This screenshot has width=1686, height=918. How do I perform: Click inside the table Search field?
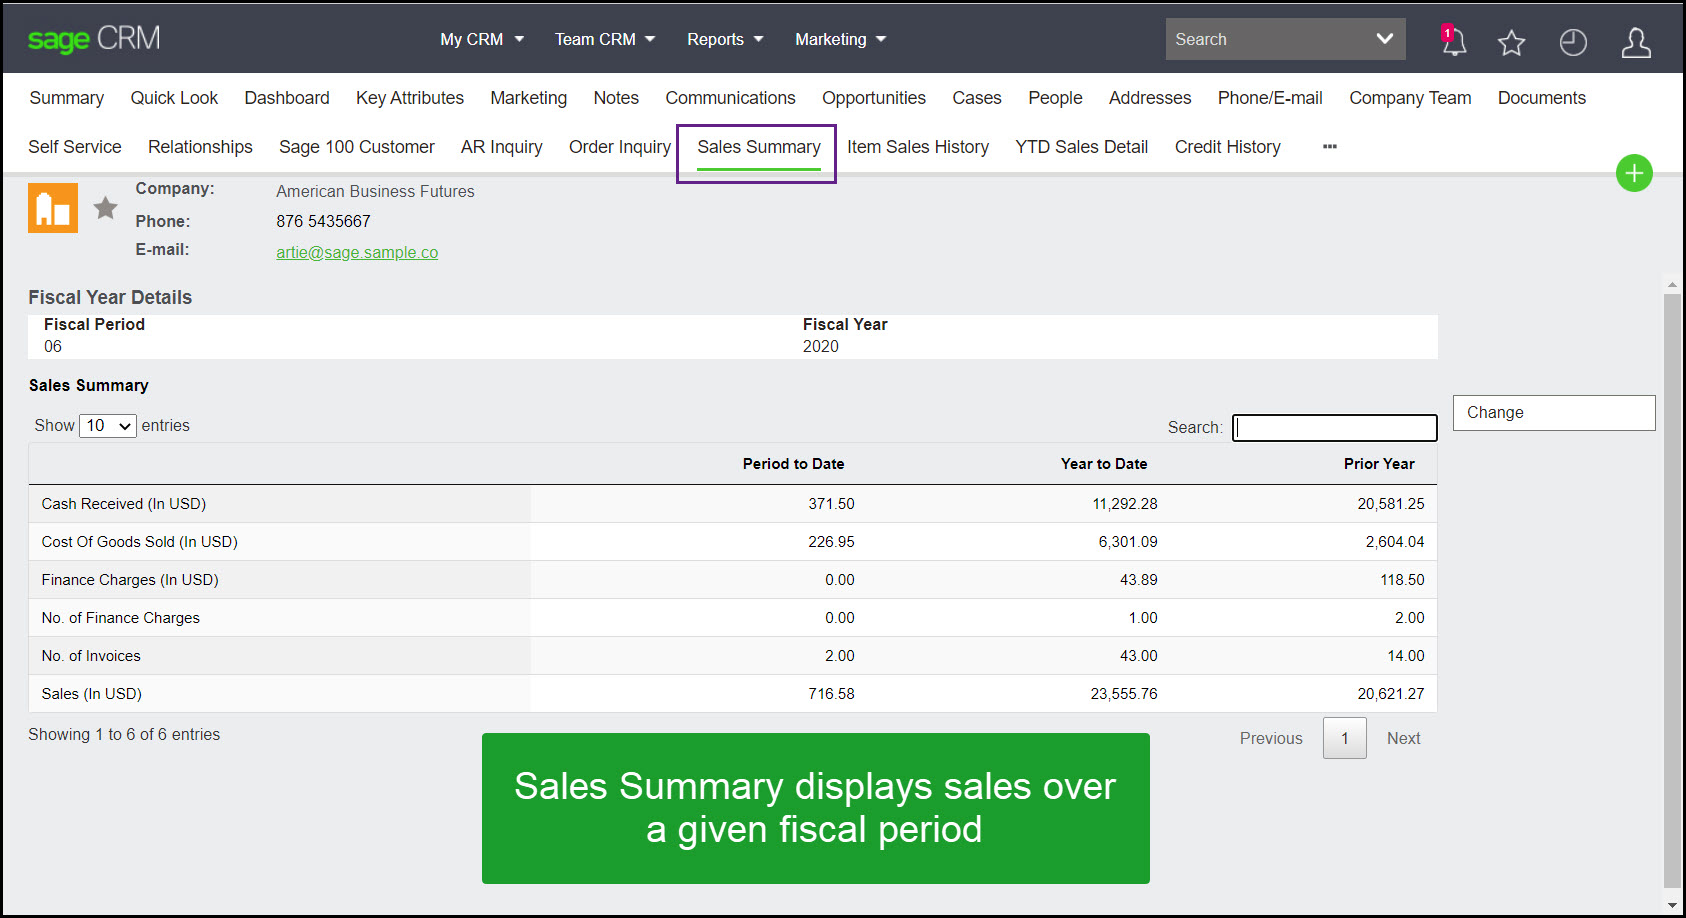(1334, 427)
